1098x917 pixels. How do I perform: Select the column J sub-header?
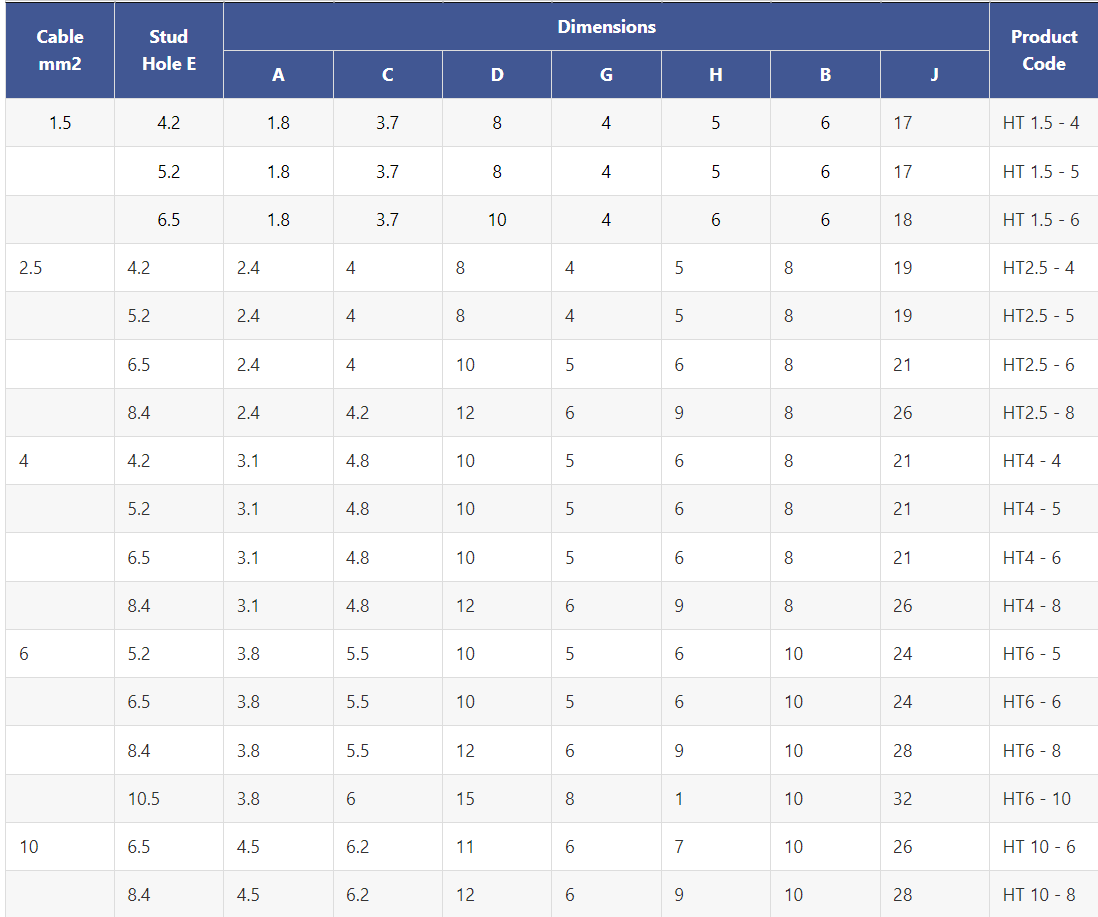tap(934, 75)
